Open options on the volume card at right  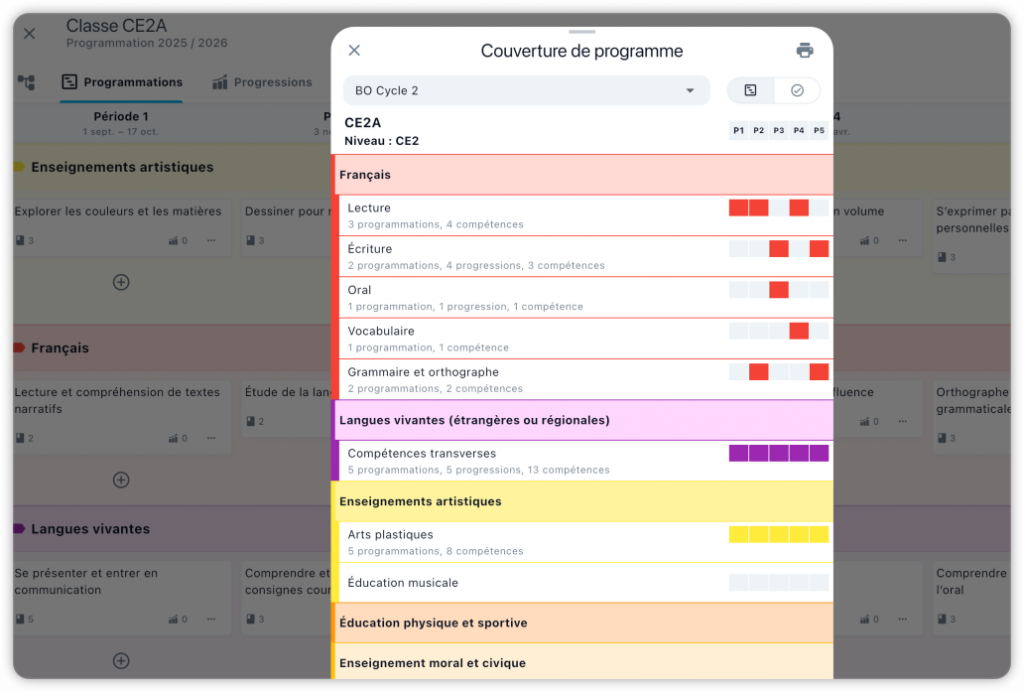[x=902, y=240]
